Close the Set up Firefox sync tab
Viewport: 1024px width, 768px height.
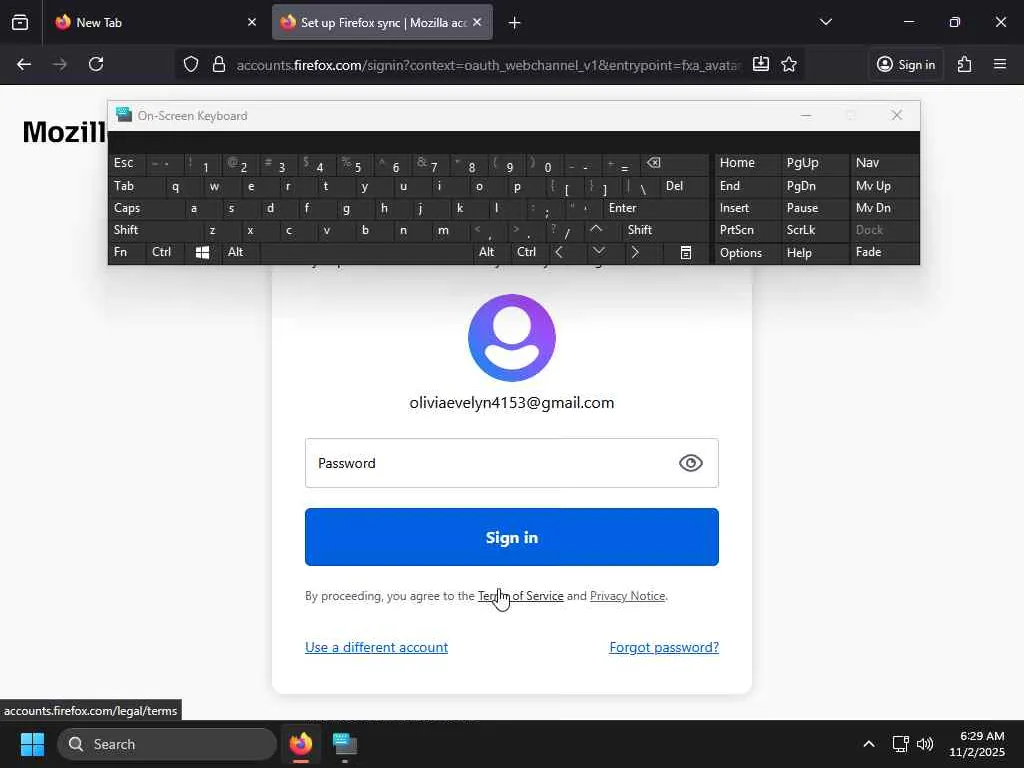coord(477,22)
